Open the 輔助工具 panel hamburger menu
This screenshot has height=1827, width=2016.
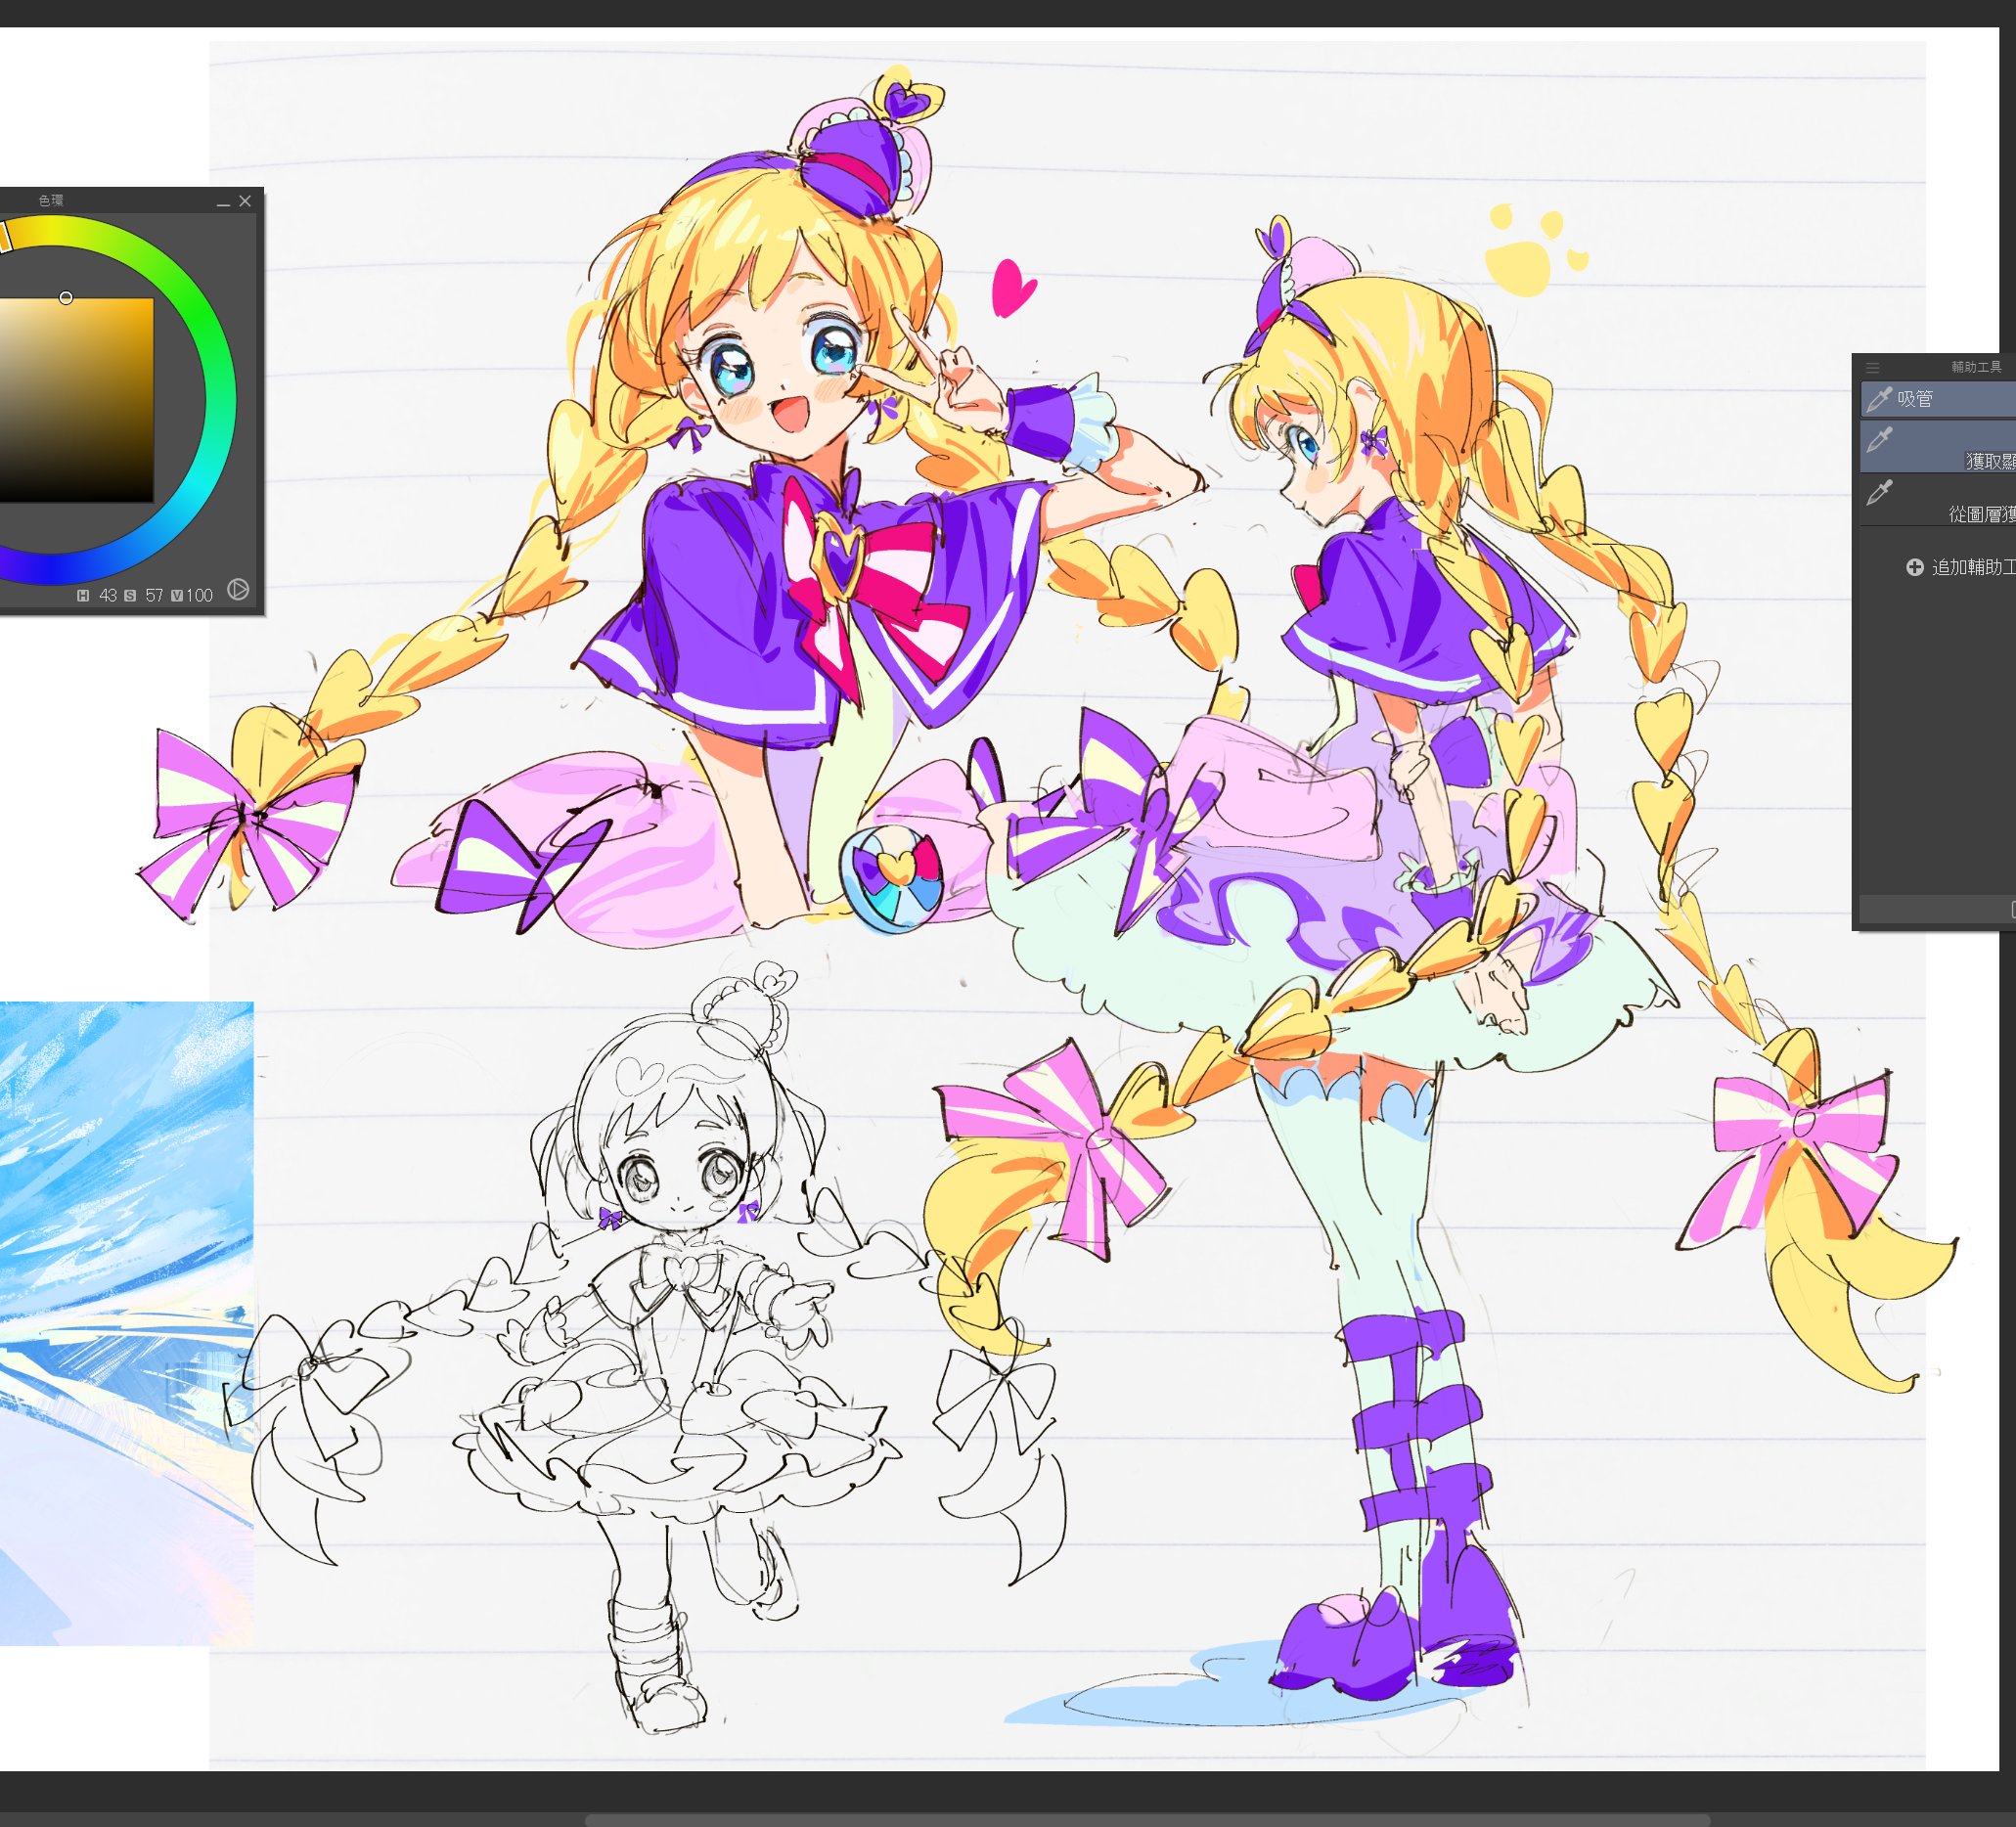1873,368
